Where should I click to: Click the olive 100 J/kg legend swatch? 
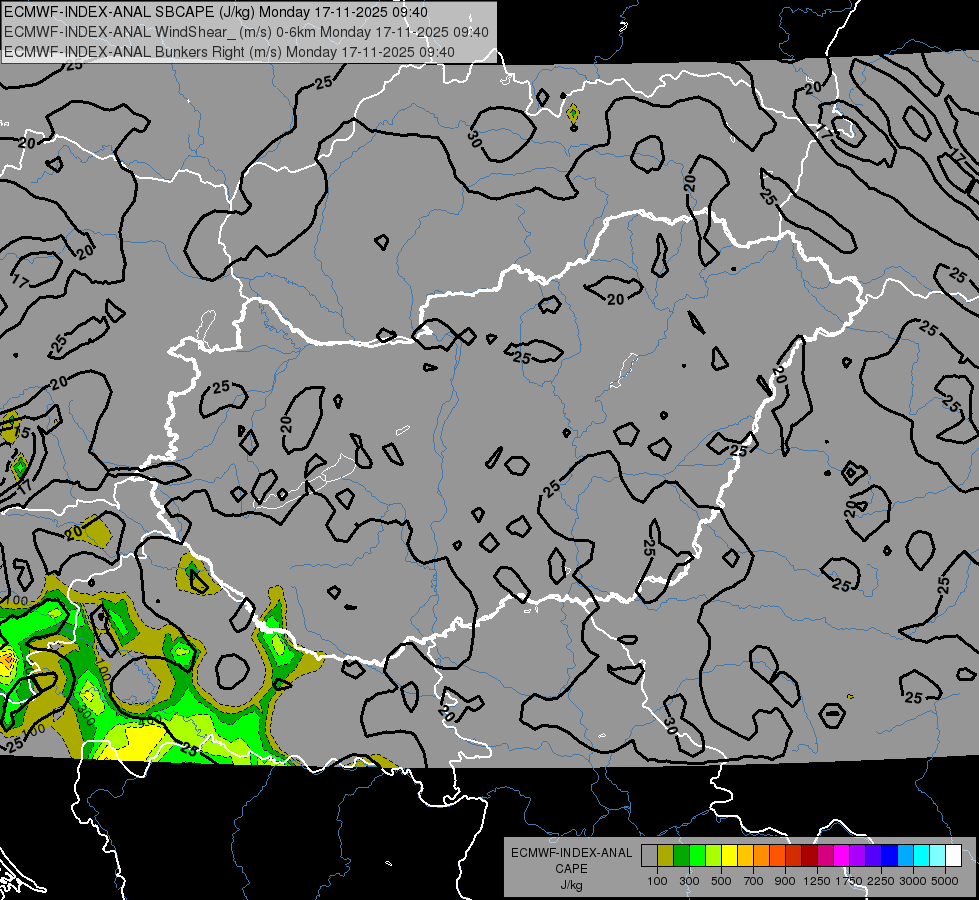click(666, 855)
